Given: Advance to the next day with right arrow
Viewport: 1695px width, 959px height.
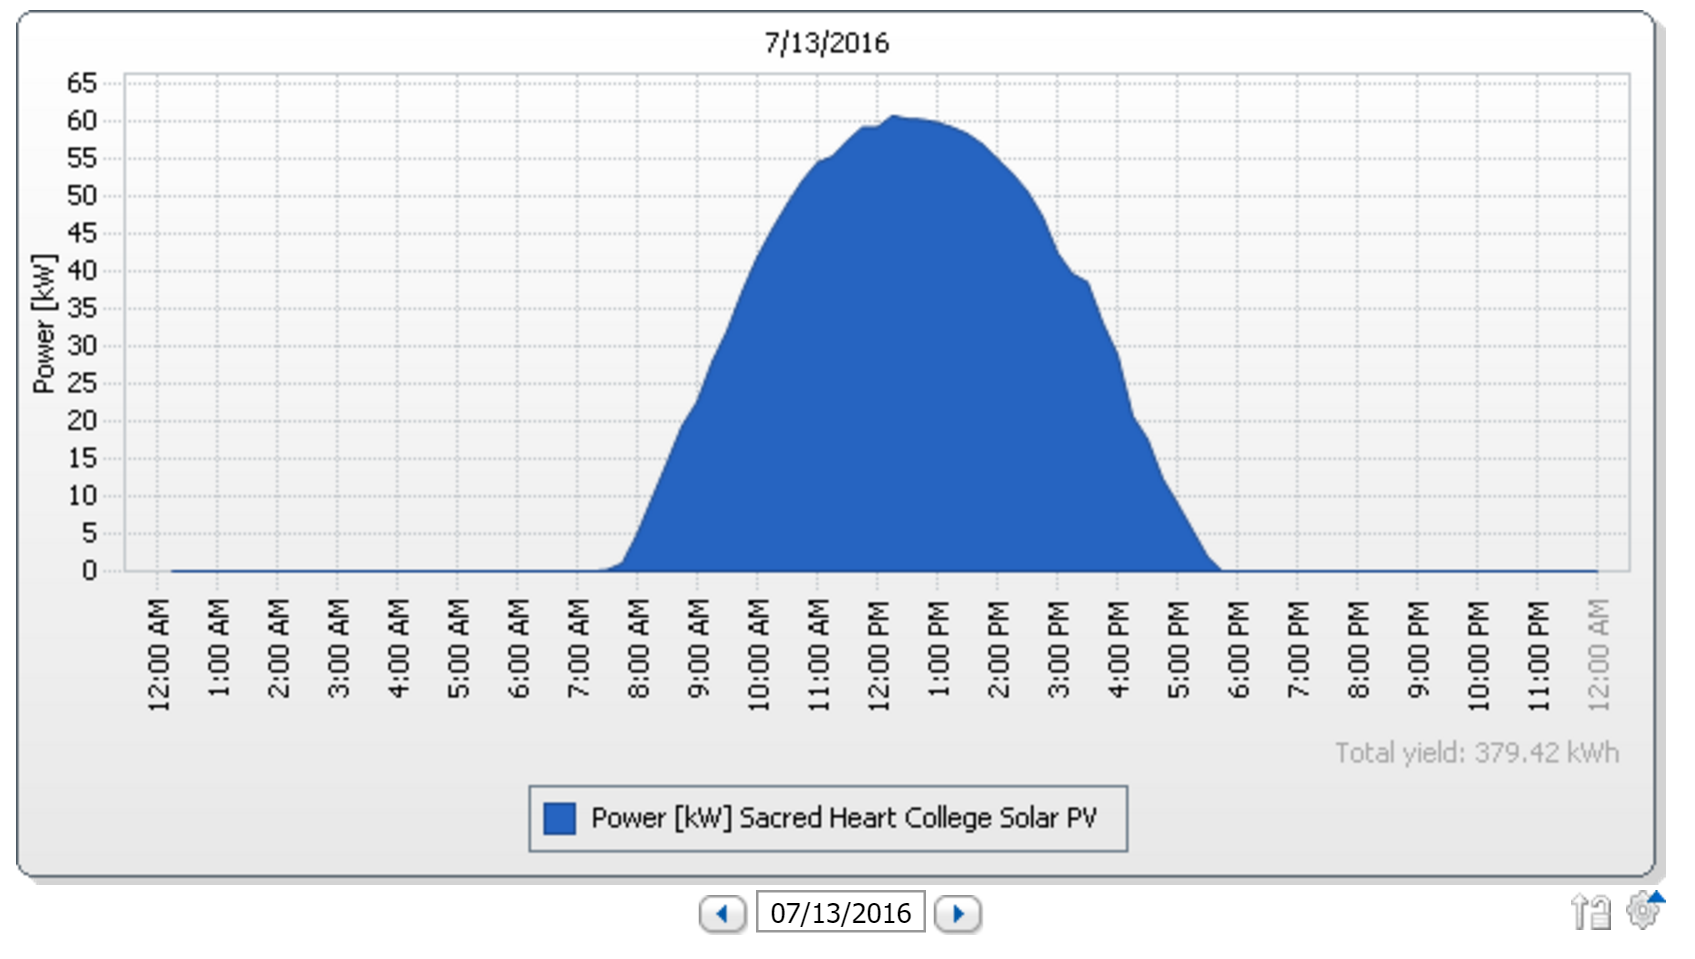Looking at the screenshot, I should point(957,913).
